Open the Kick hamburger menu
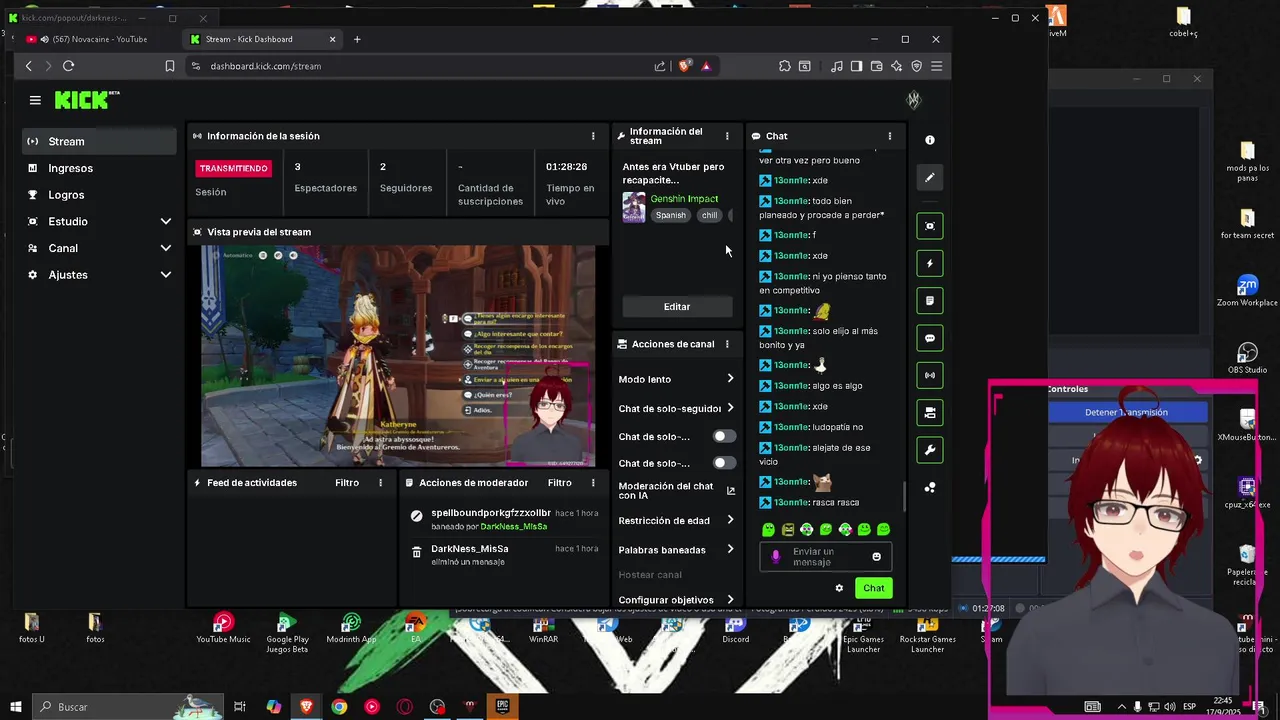The image size is (1280, 720). click(35, 100)
